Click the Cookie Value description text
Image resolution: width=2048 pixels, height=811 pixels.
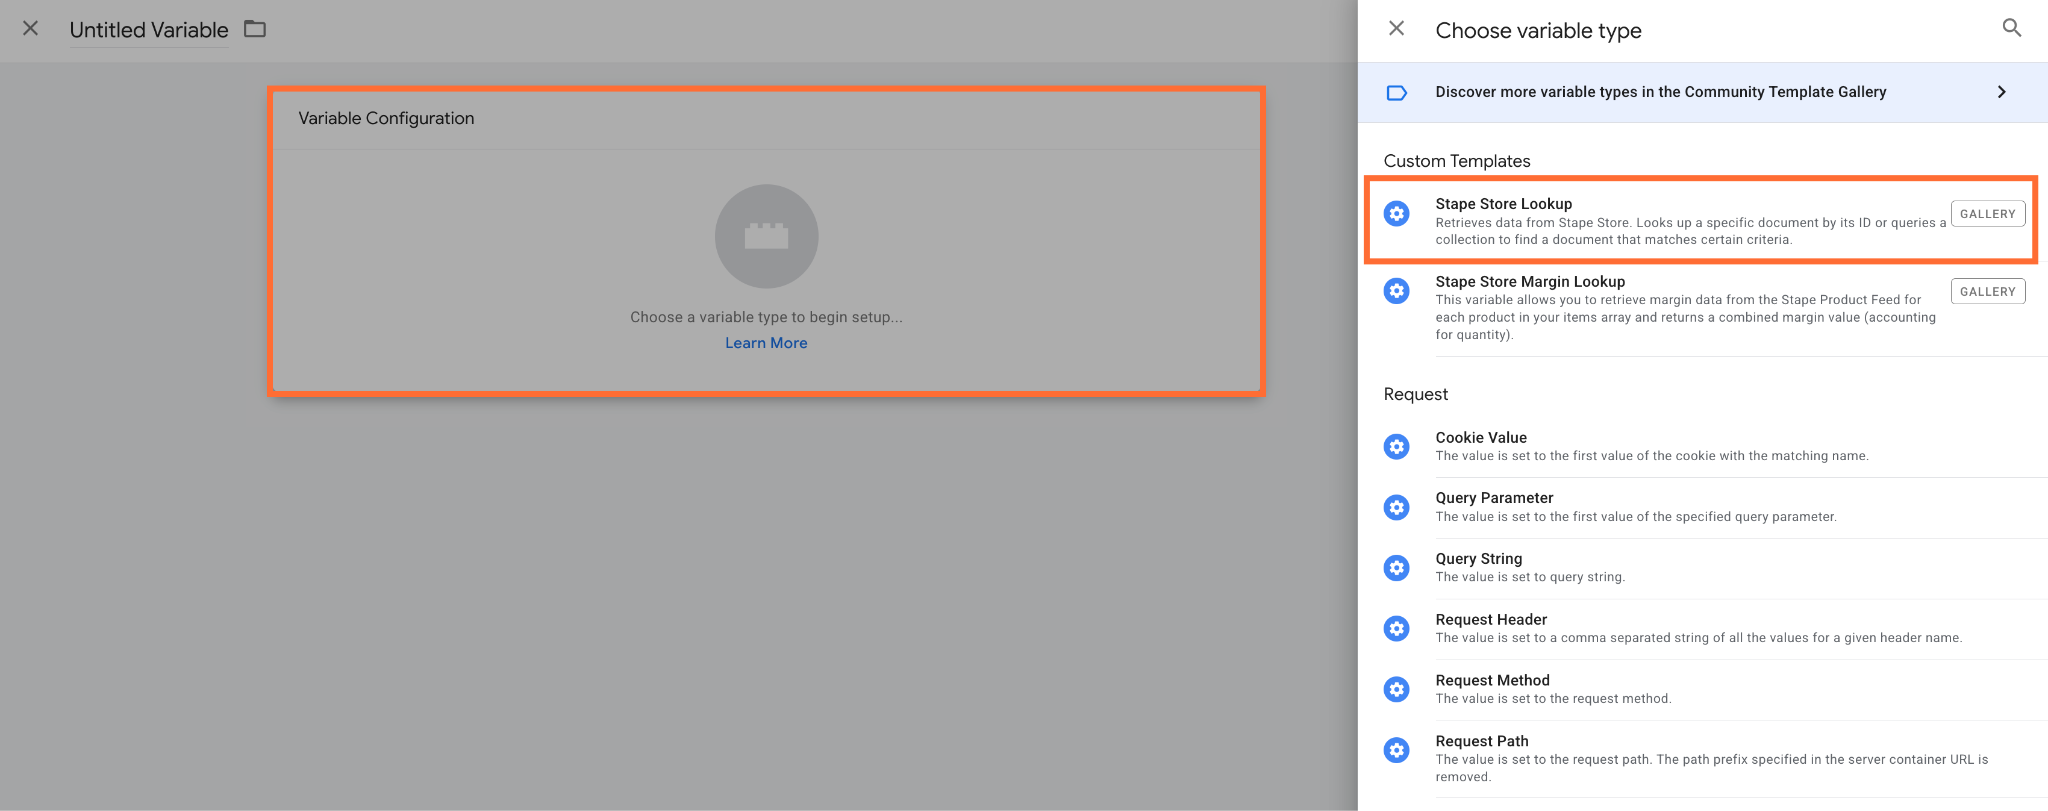tap(1652, 456)
